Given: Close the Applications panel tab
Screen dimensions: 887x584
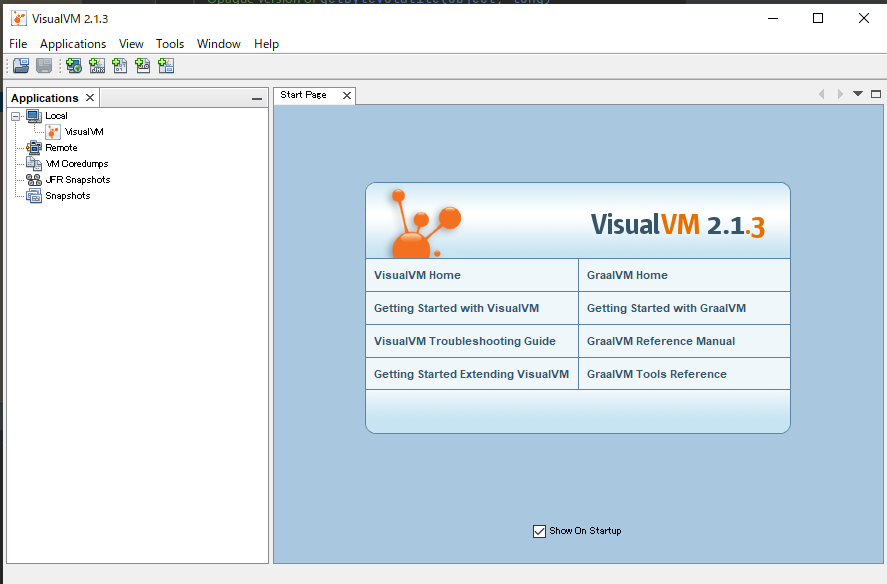Looking at the screenshot, I should click(89, 97).
